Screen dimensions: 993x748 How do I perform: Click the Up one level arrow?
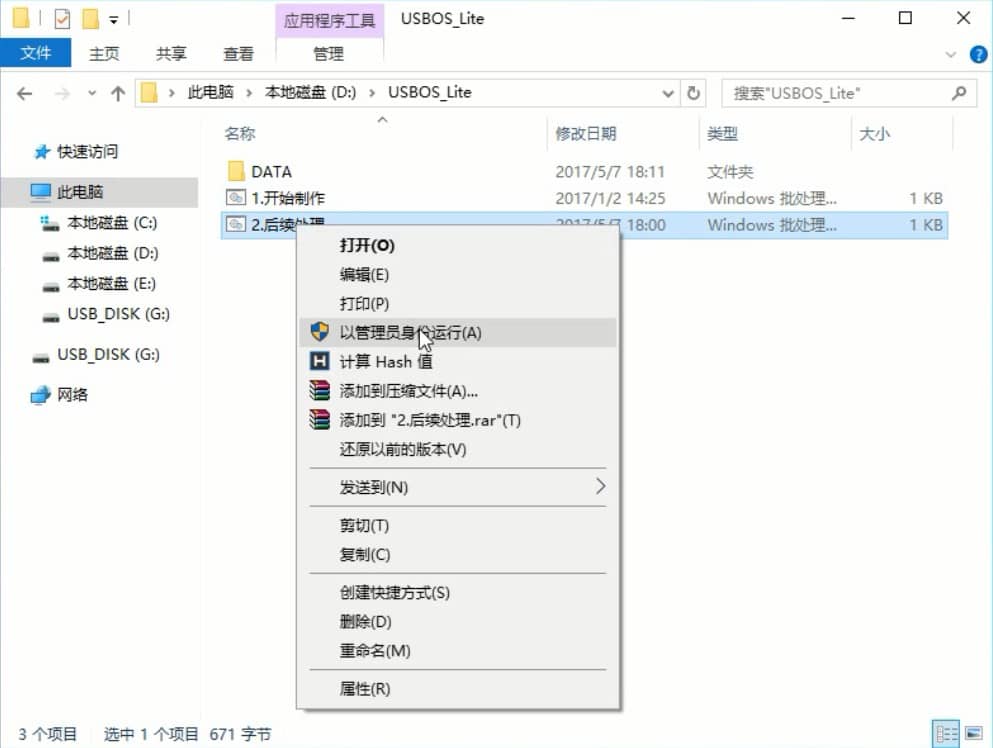pyautogui.click(x=118, y=93)
